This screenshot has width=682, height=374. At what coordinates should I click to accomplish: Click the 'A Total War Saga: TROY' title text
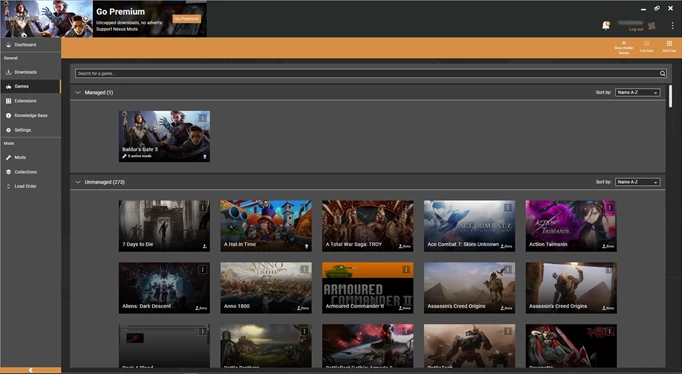click(354, 244)
